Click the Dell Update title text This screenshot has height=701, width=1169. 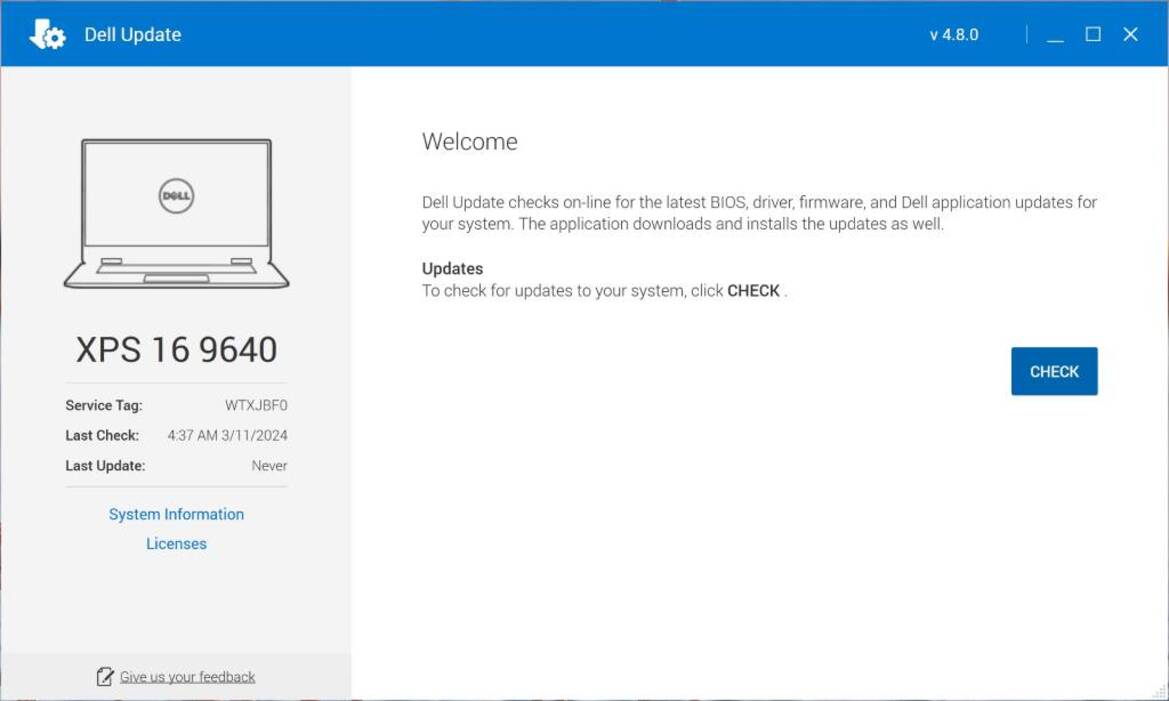[x=133, y=35]
